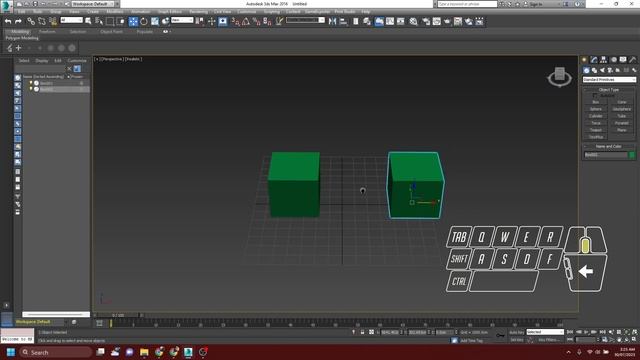Image resolution: width=640 pixels, height=360 pixels.
Task: Toggle the Auto Key button
Action: click(516, 332)
